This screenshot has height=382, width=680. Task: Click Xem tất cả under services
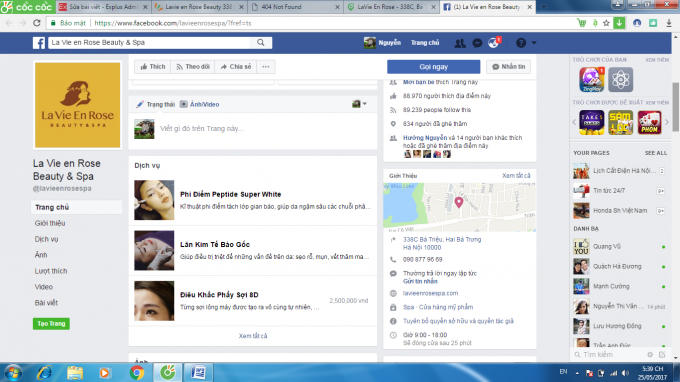point(253,336)
